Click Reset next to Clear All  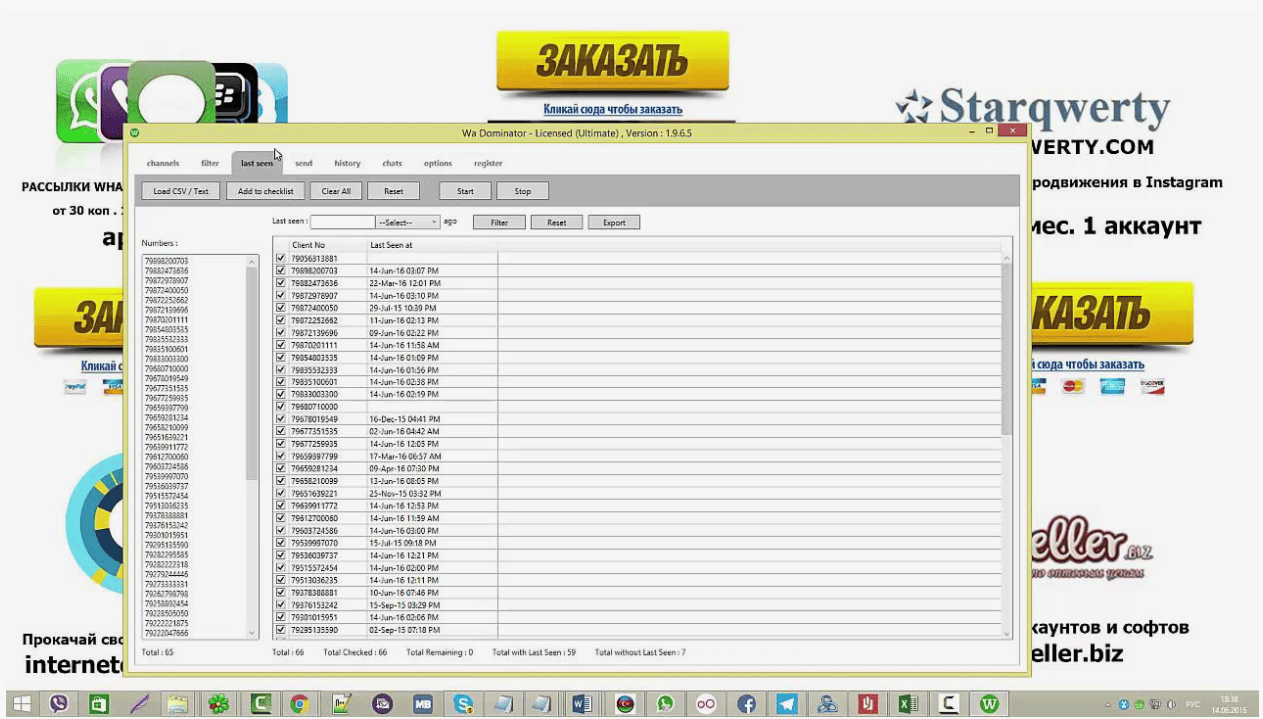(x=393, y=191)
